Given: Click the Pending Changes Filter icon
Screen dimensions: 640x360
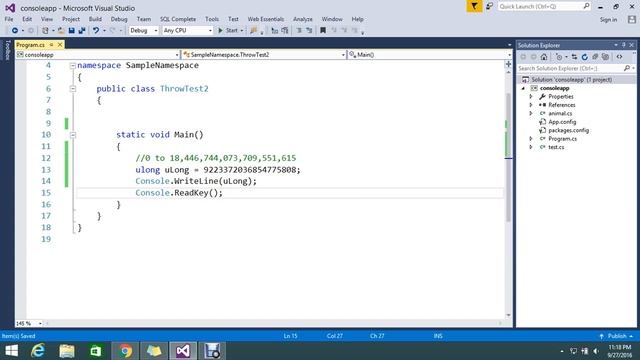Looking at the screenshot, I should click(559, 57).
